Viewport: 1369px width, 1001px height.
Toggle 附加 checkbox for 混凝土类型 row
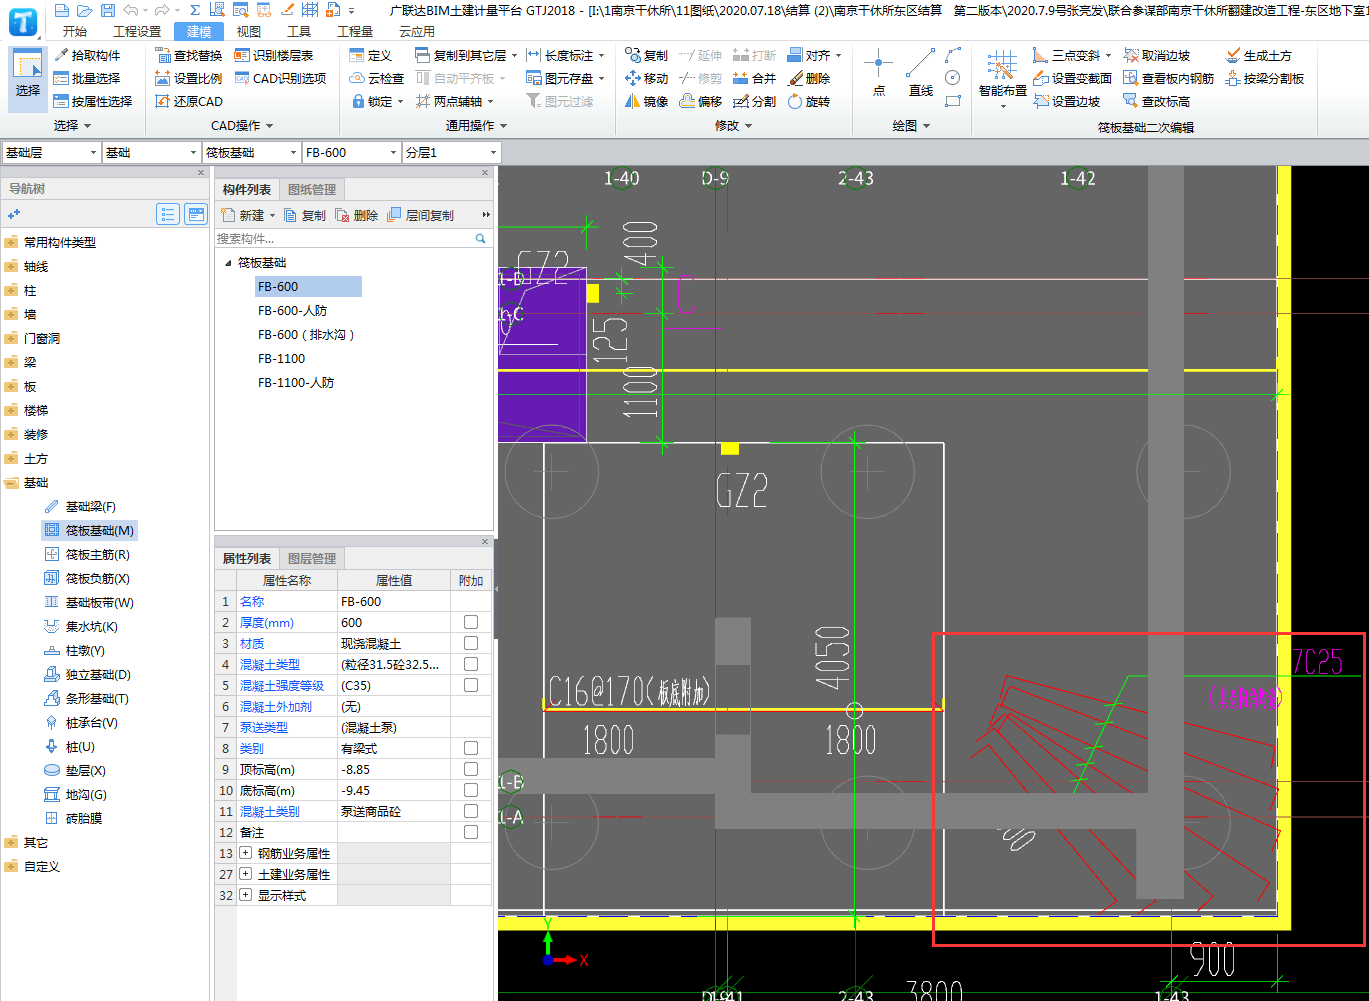tap(471, 664)
